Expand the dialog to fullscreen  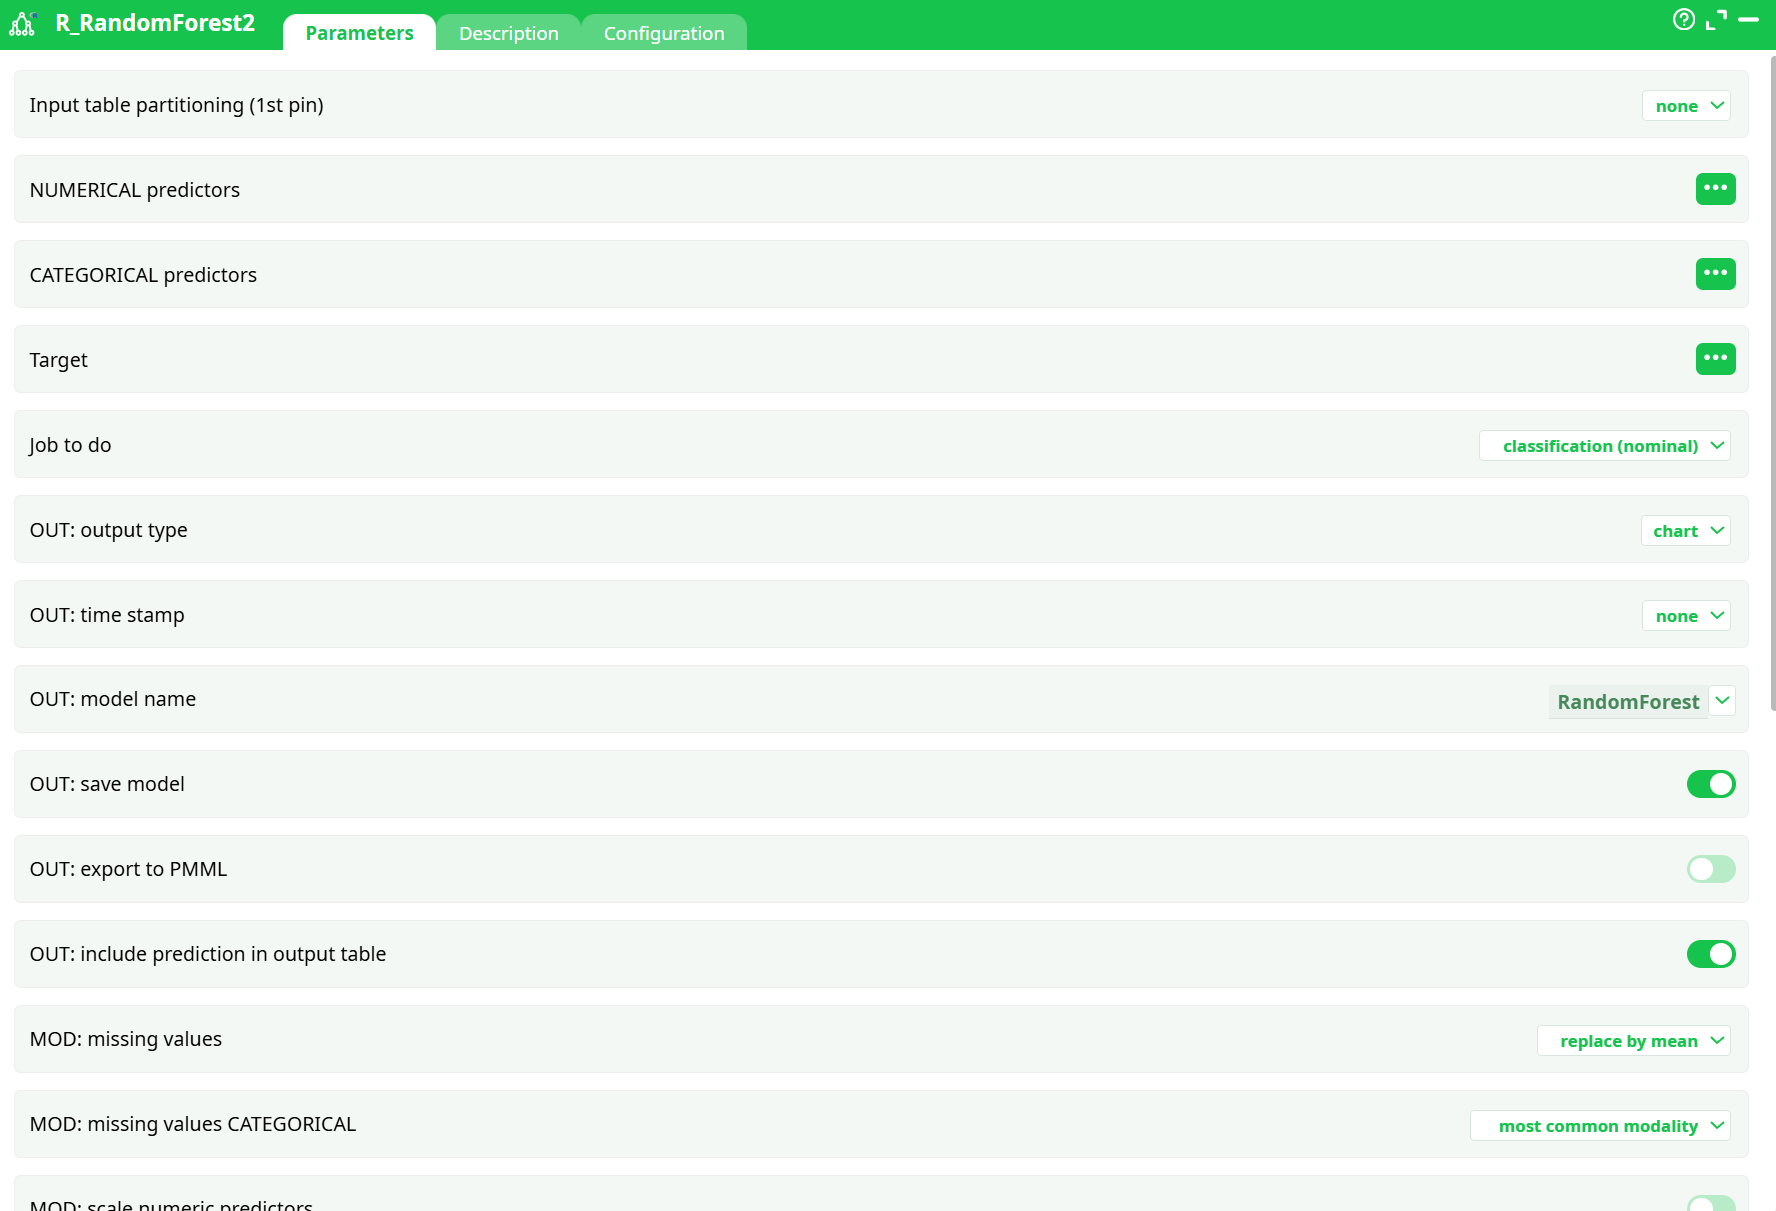click(1716, 18)
